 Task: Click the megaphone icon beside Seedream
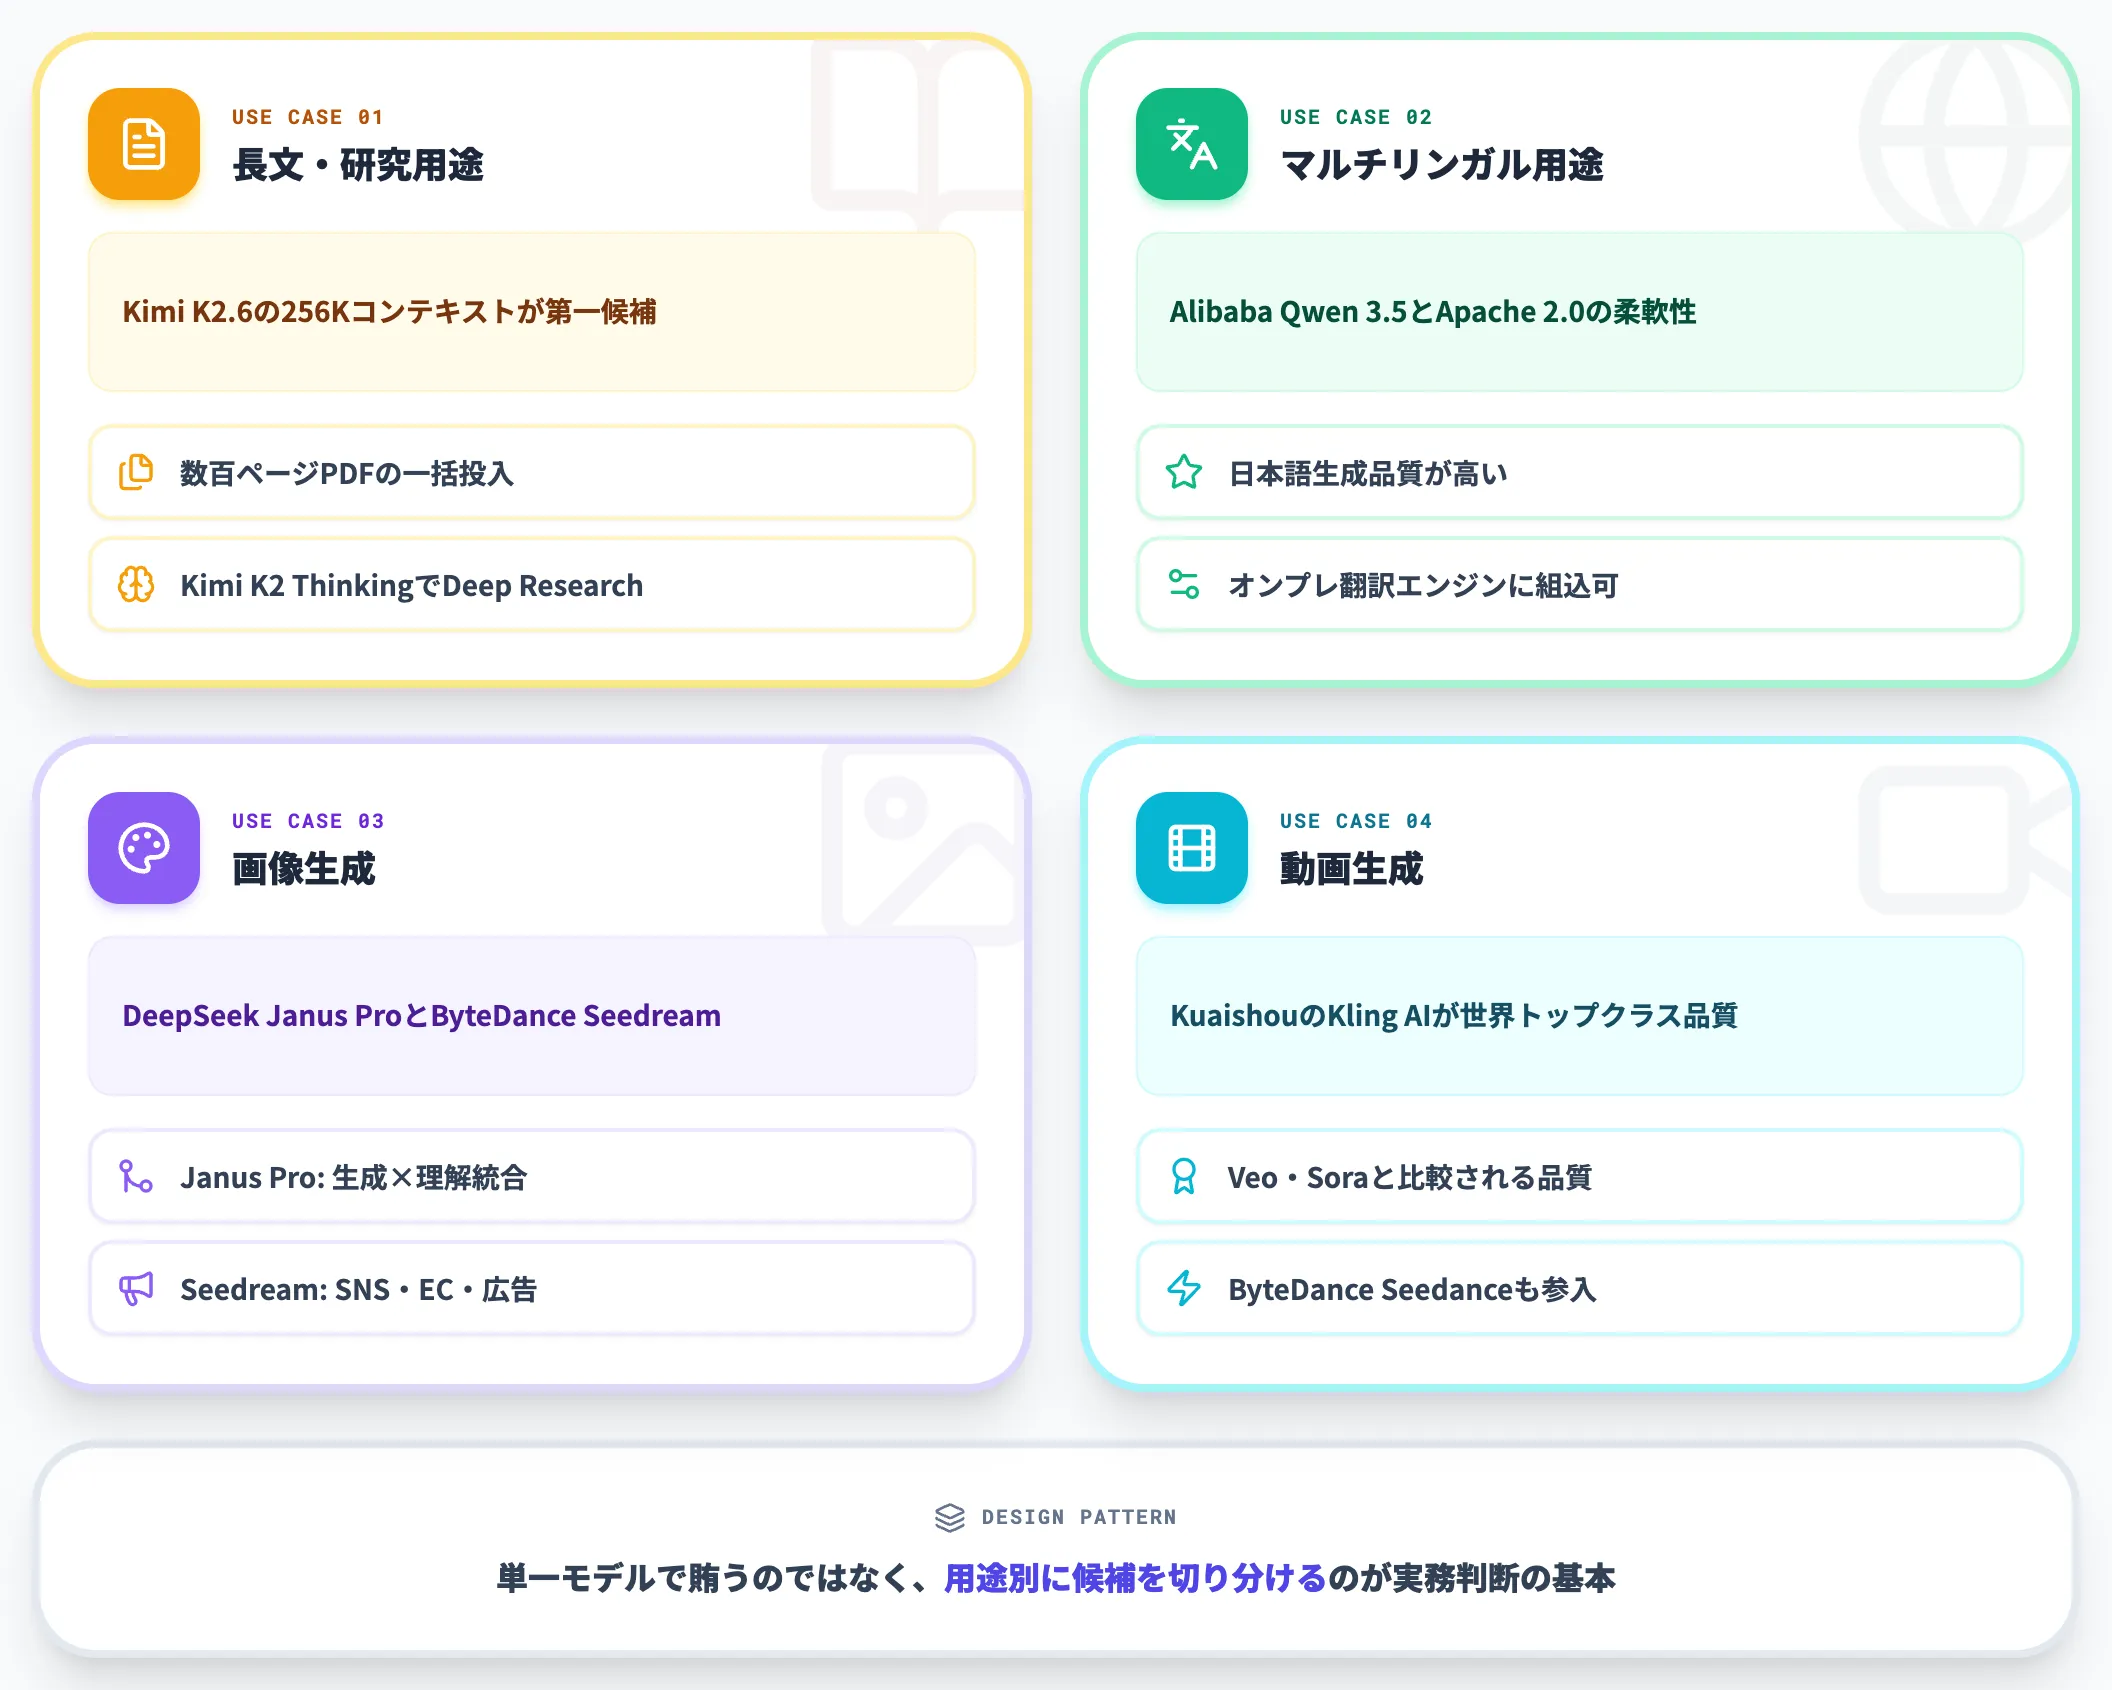click(x=136, y=1288)
